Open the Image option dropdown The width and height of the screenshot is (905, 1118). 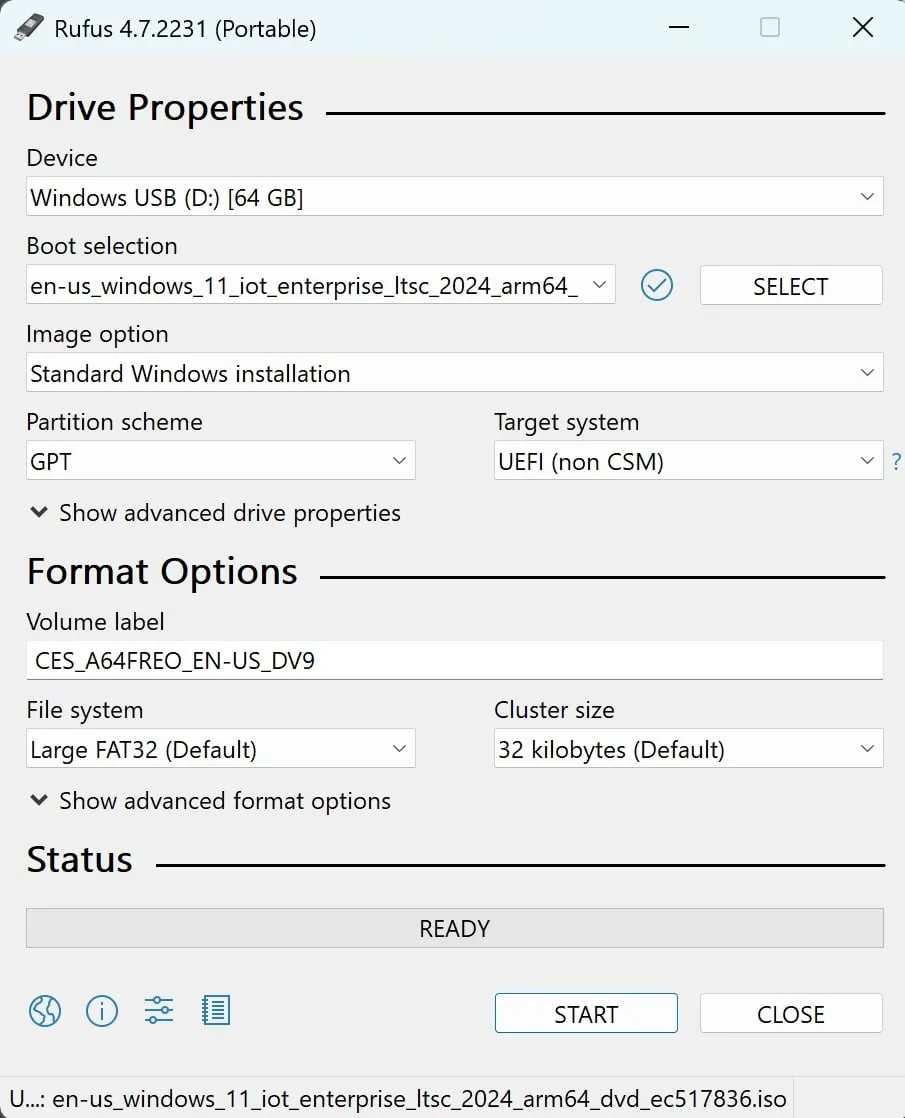click(x=454, y=373)
